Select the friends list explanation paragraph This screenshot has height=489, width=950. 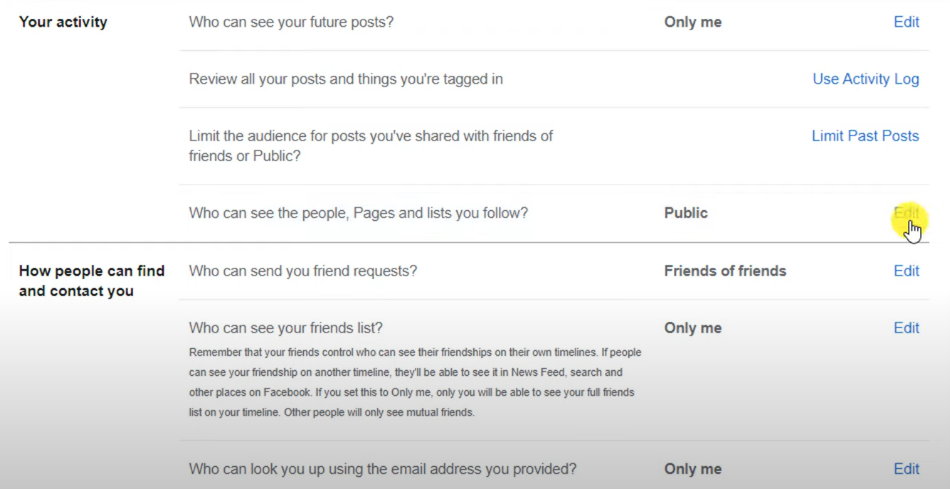coord(415,382)
